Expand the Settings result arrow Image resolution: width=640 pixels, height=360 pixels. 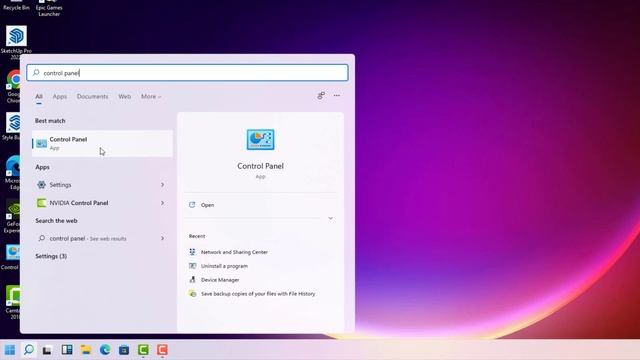click(x=162, y=185)
